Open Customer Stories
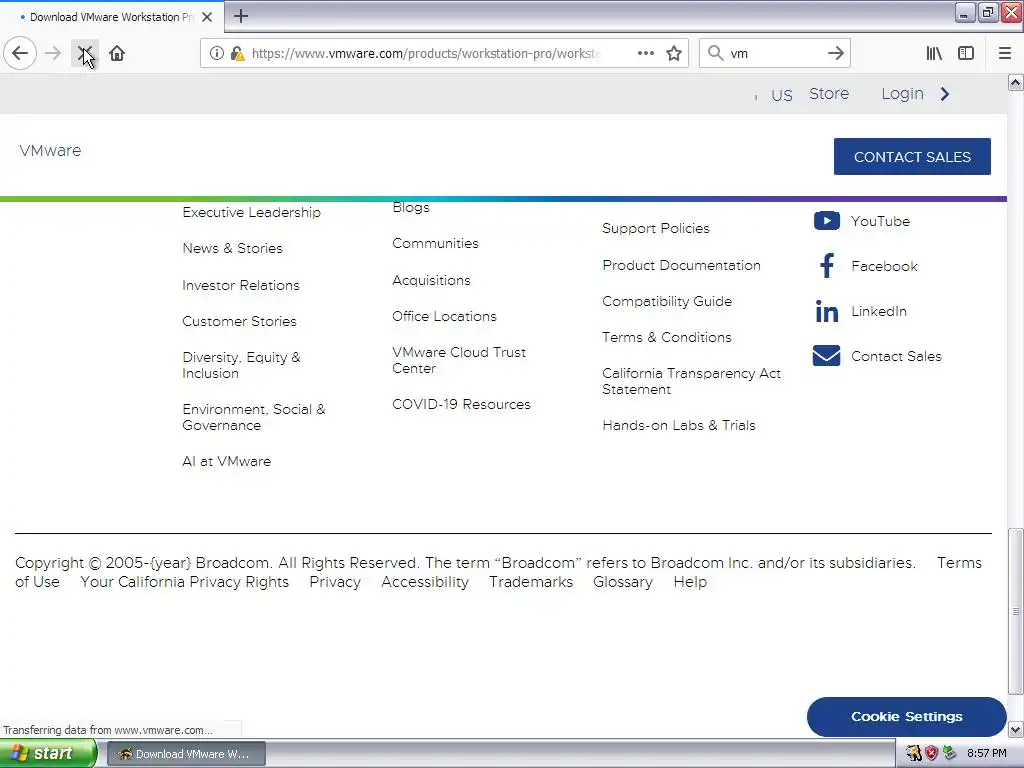Screen dimensions: 1024x768 click(x=239, y=321)
